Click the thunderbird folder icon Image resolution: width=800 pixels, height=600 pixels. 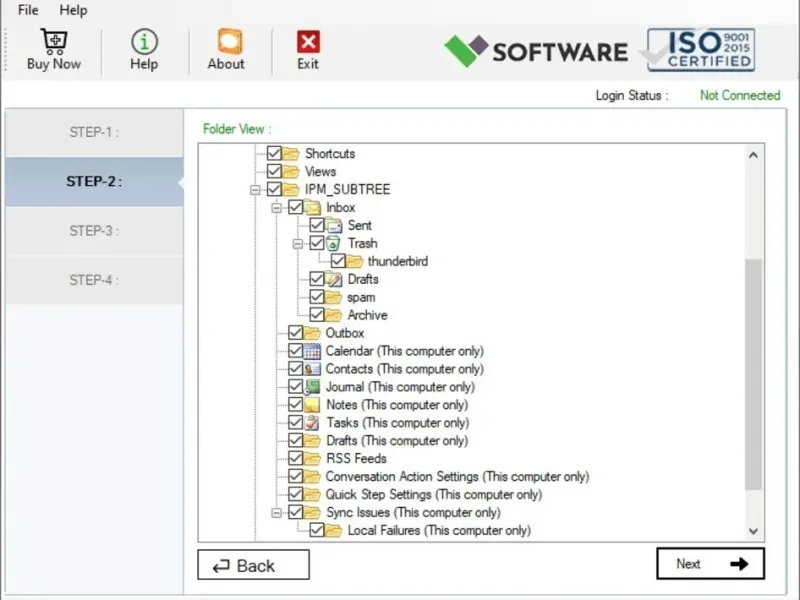point(355,261)
